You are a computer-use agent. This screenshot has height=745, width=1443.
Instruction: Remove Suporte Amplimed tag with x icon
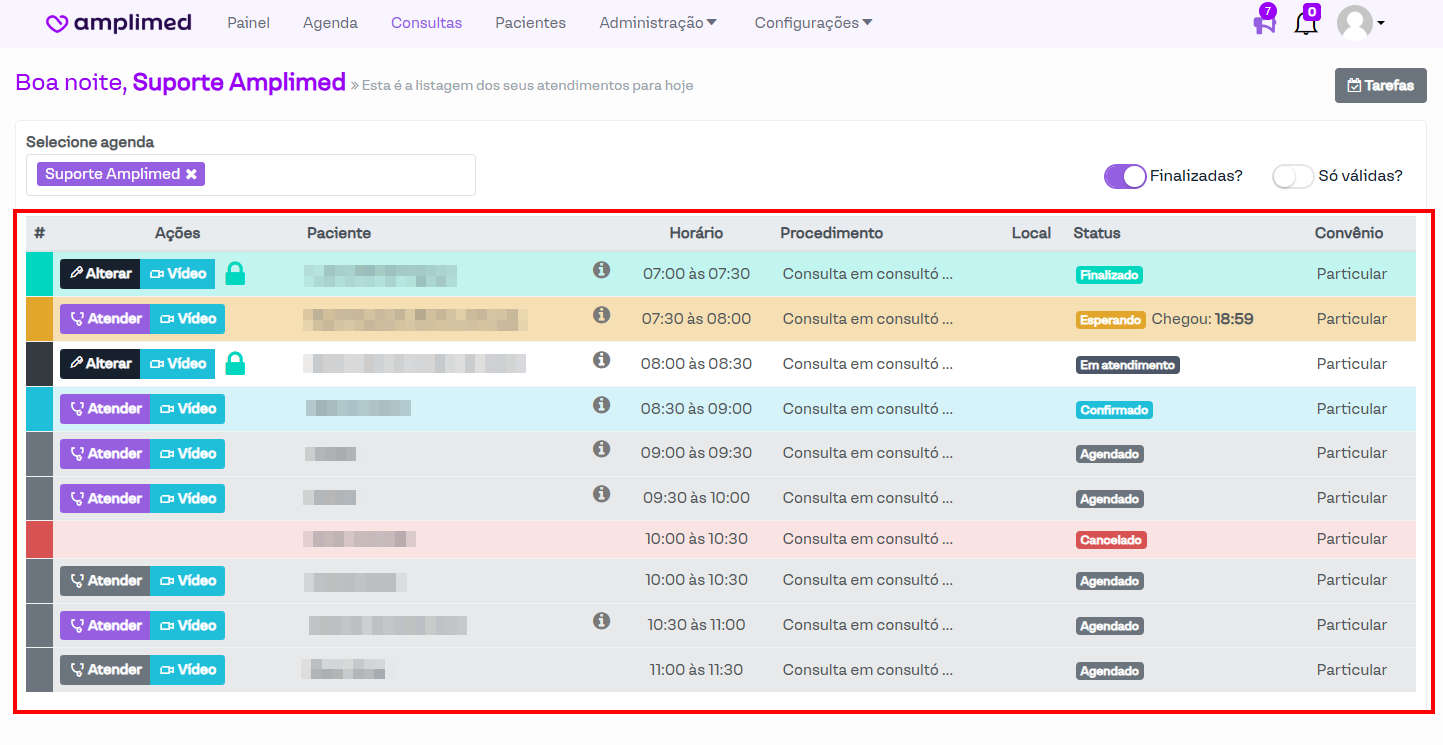point(191,174)
